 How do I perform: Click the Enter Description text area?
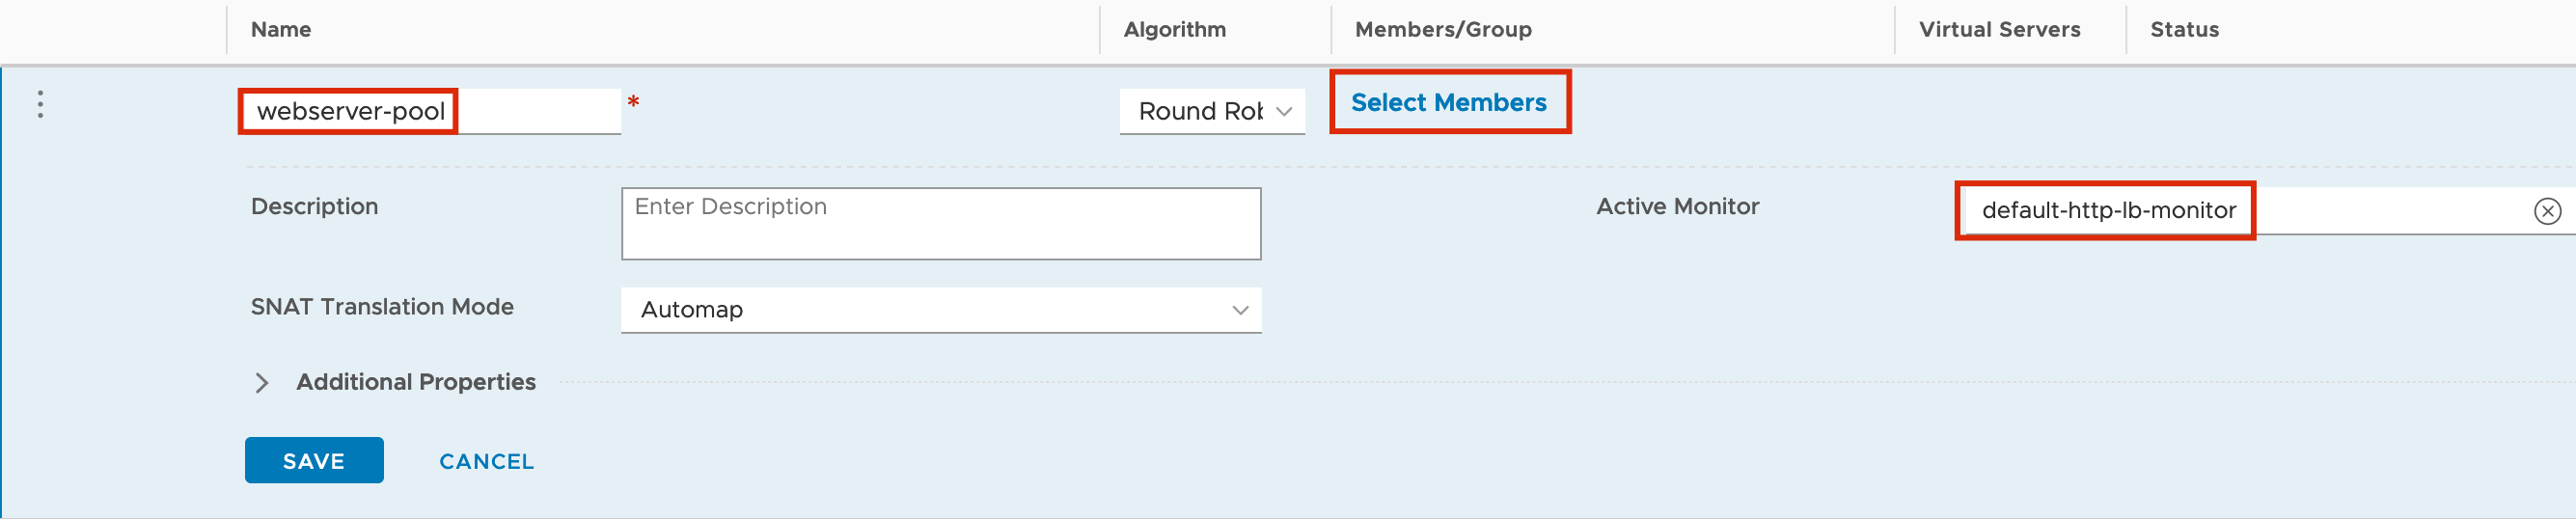(941, 224)
